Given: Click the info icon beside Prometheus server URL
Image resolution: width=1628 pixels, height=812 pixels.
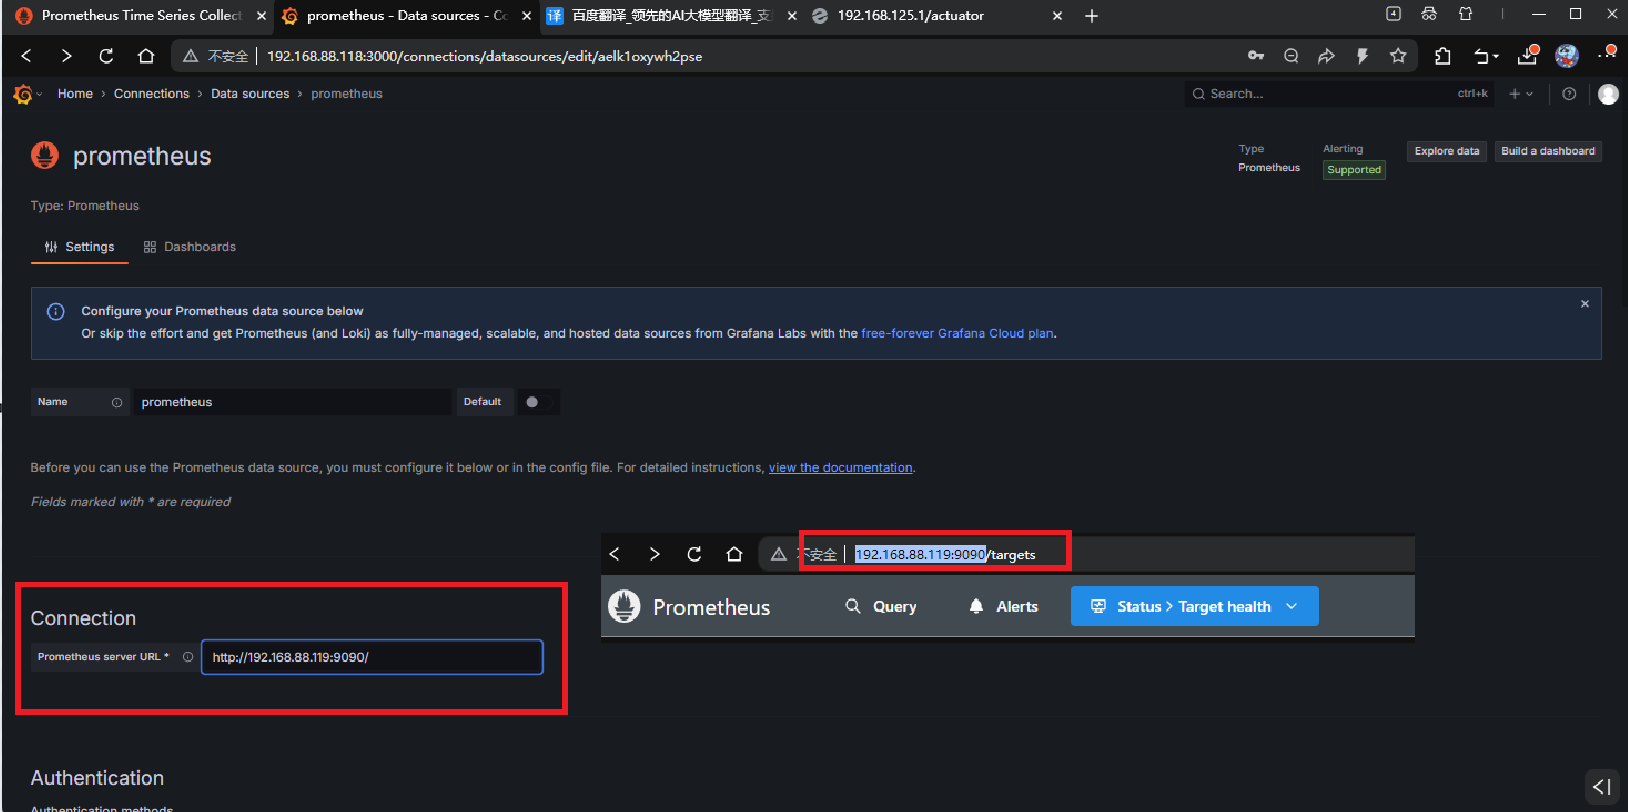Looking at the screenshot, I should pyautogui.click(x=188, y=657).
